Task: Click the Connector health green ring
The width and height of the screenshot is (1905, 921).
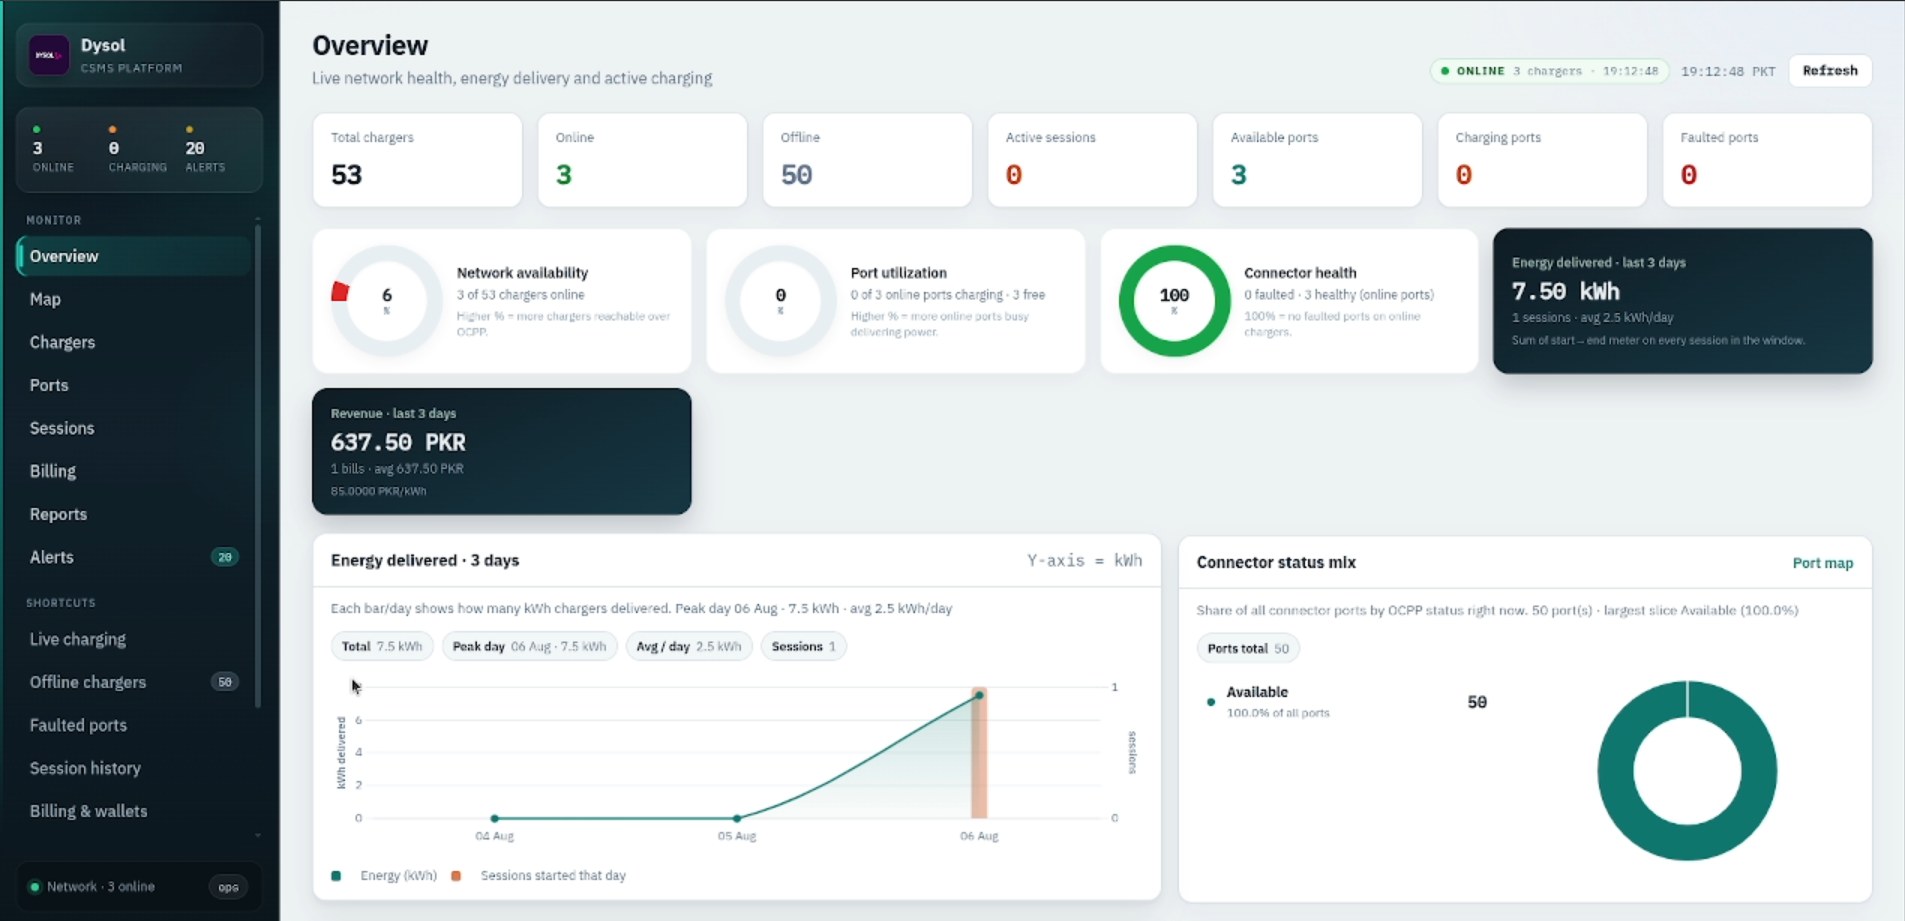Action: 1174,300
